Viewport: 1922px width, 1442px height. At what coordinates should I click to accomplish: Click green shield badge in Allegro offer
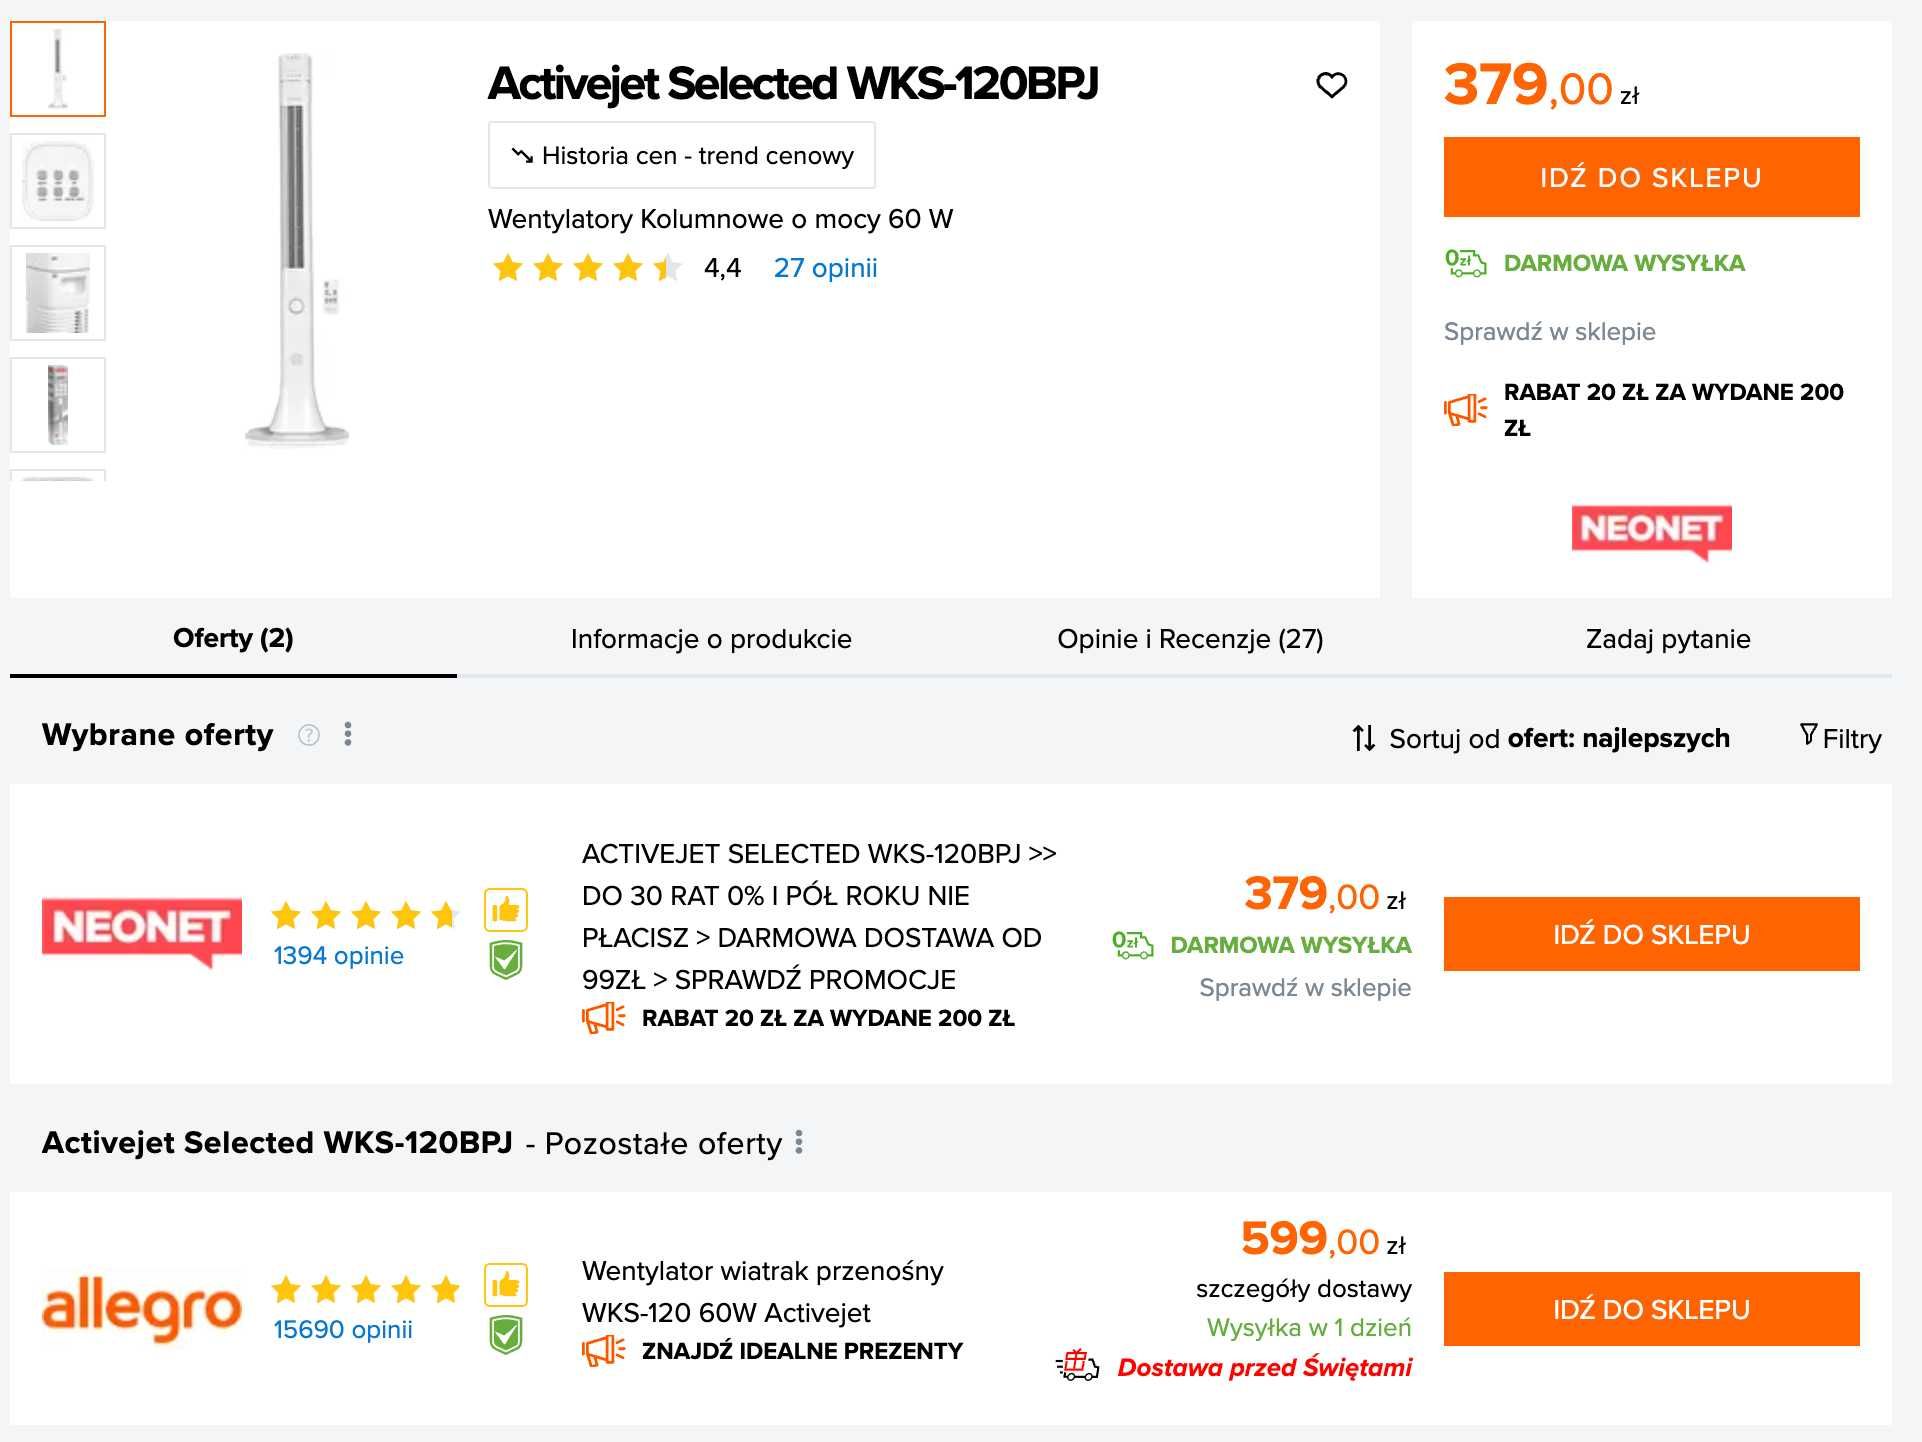[x=506, y=1334]
